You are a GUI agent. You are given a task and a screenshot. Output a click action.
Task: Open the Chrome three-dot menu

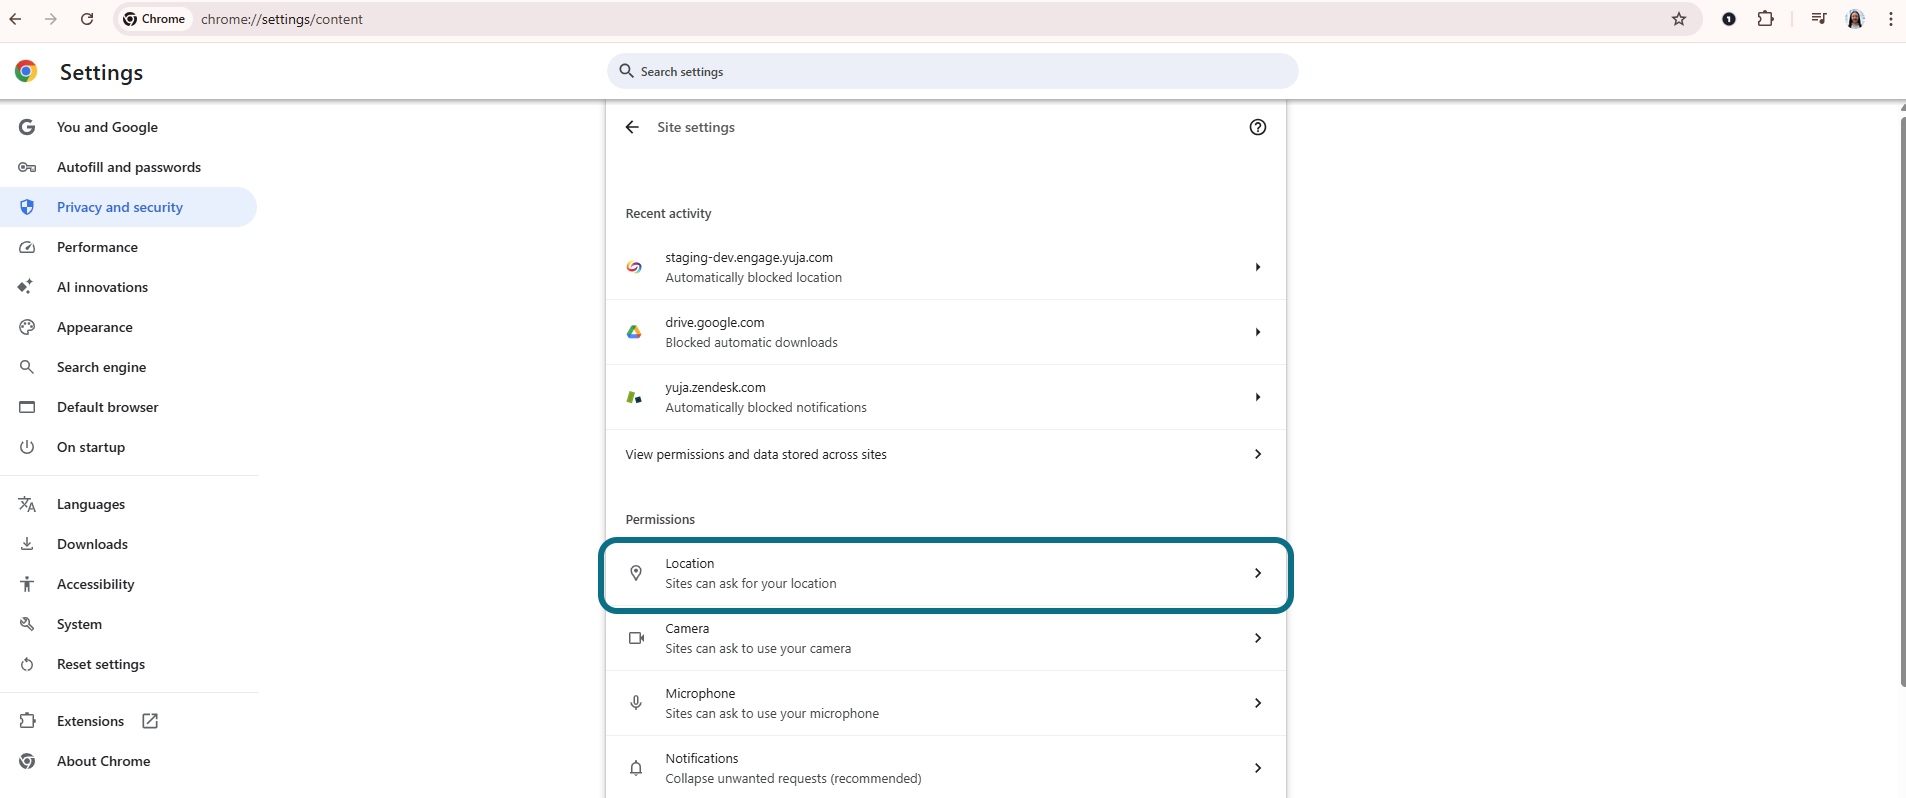click(1890, 19)
